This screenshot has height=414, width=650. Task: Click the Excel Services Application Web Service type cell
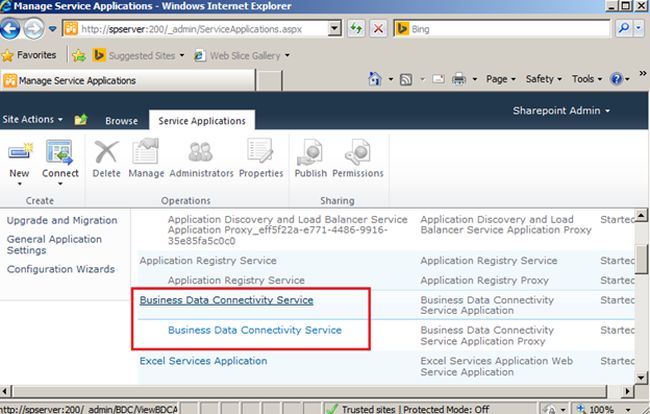click(496, 366)
